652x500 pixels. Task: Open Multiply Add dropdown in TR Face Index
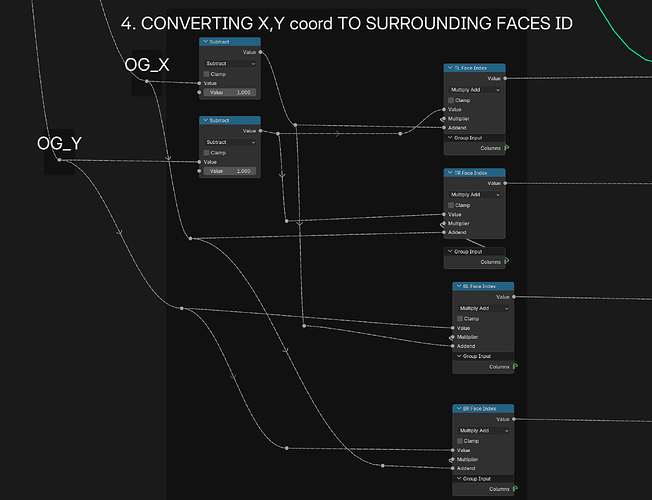[x=474, y=195]
